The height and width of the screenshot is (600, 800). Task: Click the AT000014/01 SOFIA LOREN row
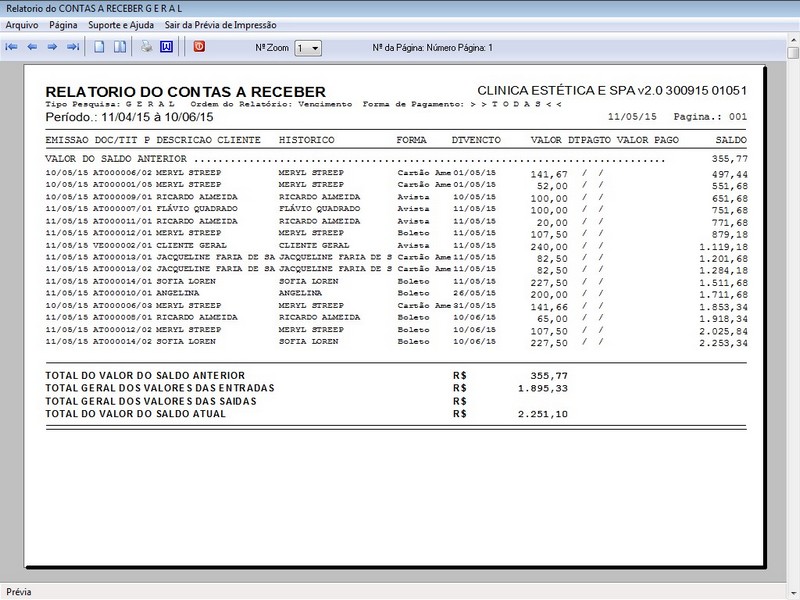click(396, 282)
